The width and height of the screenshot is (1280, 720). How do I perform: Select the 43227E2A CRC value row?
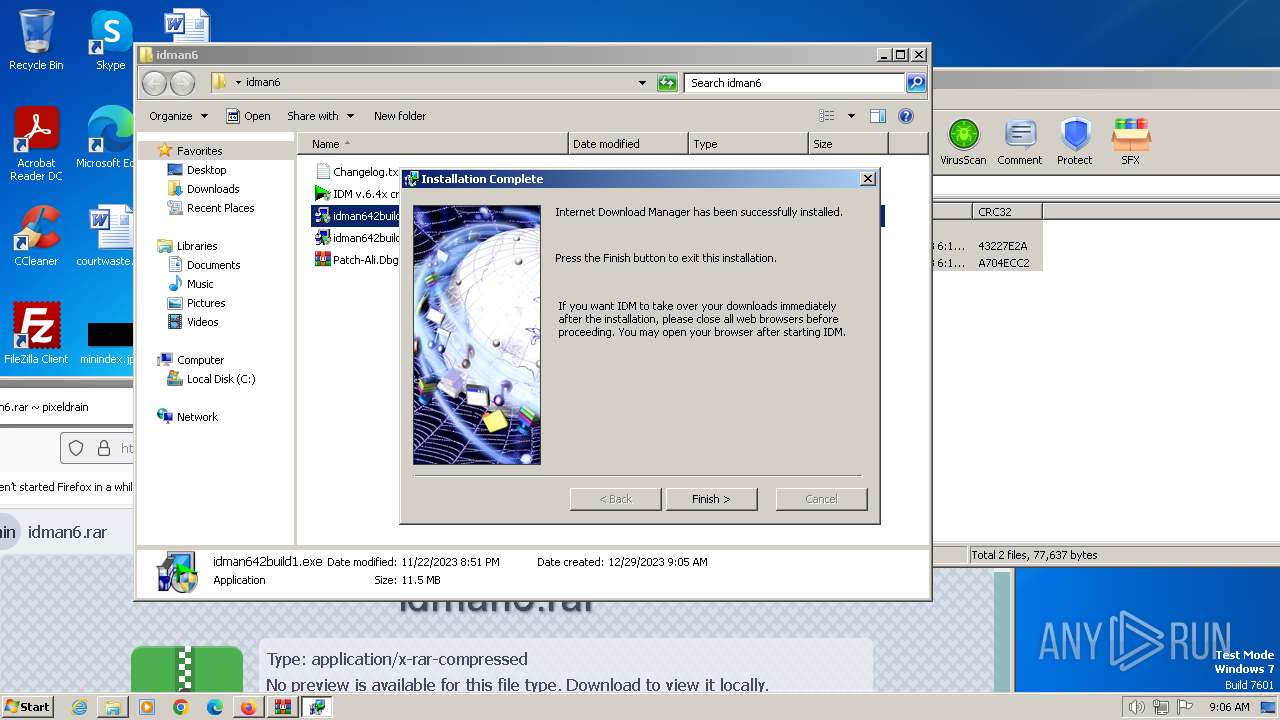[x=1003, y=246]
